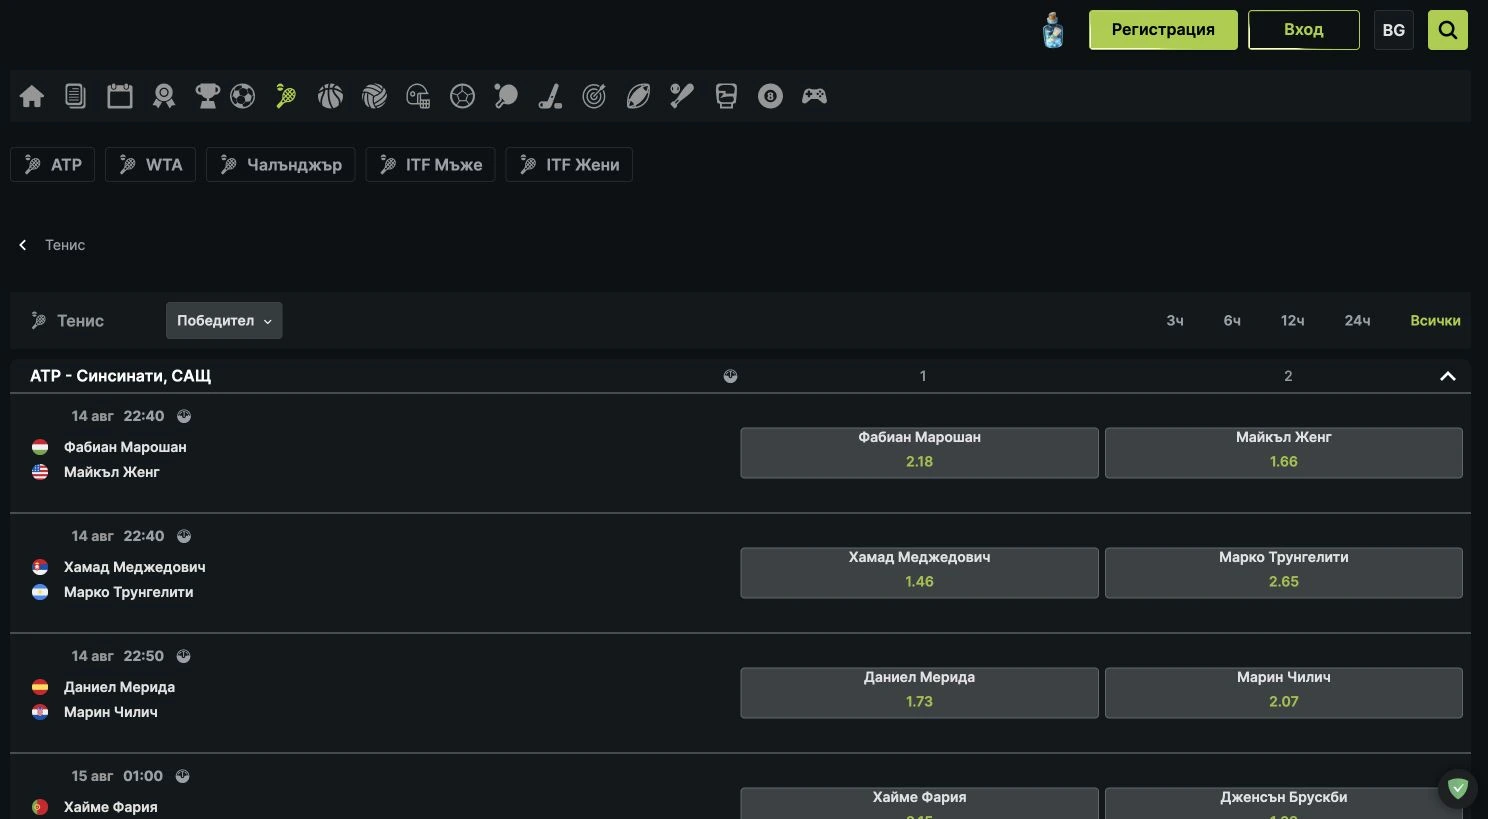Show Всички matches filter
Screen dimensions: 1488x819
click(x=1435, y=321)
